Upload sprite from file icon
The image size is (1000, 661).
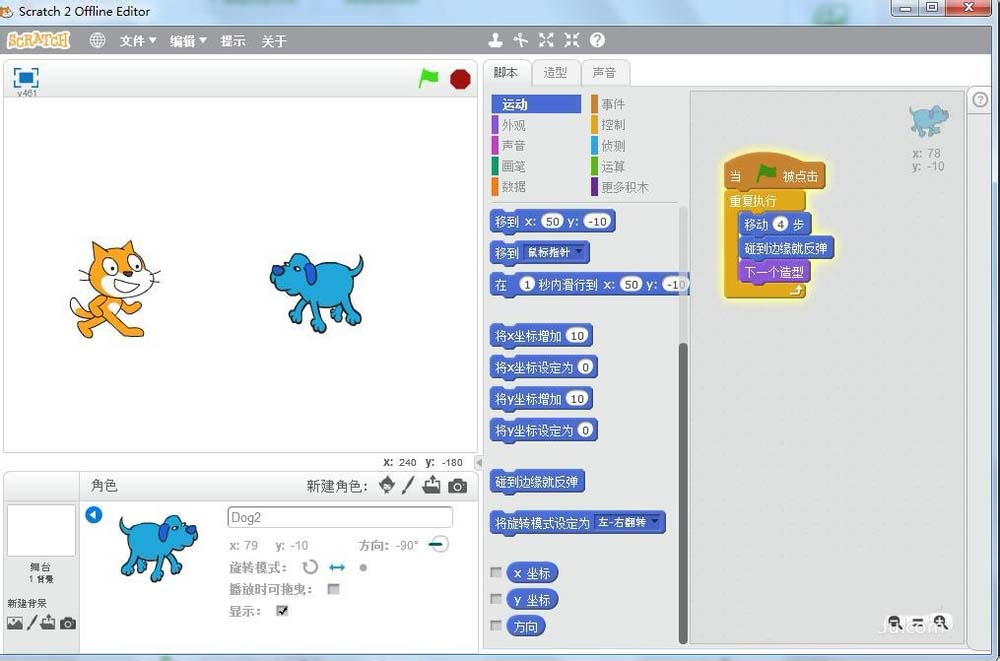(x=432, y=486)
